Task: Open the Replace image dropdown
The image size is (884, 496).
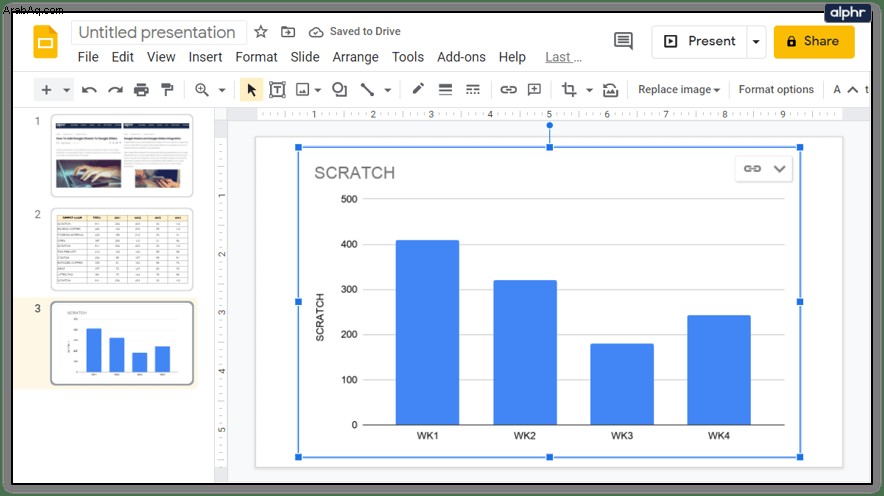Action: click(x=679, y=90)
